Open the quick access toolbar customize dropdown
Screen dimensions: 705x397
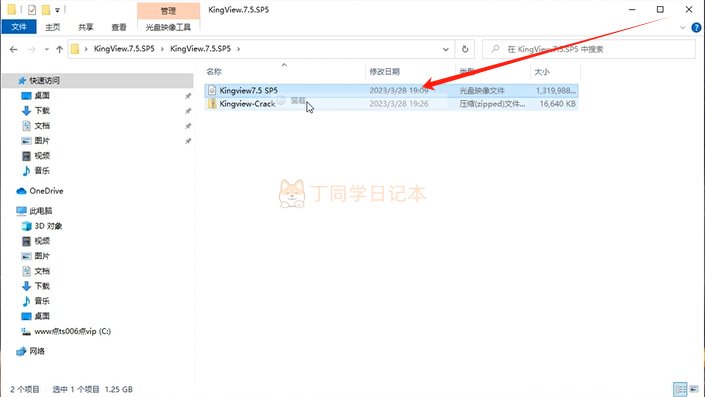pos(58,10)
